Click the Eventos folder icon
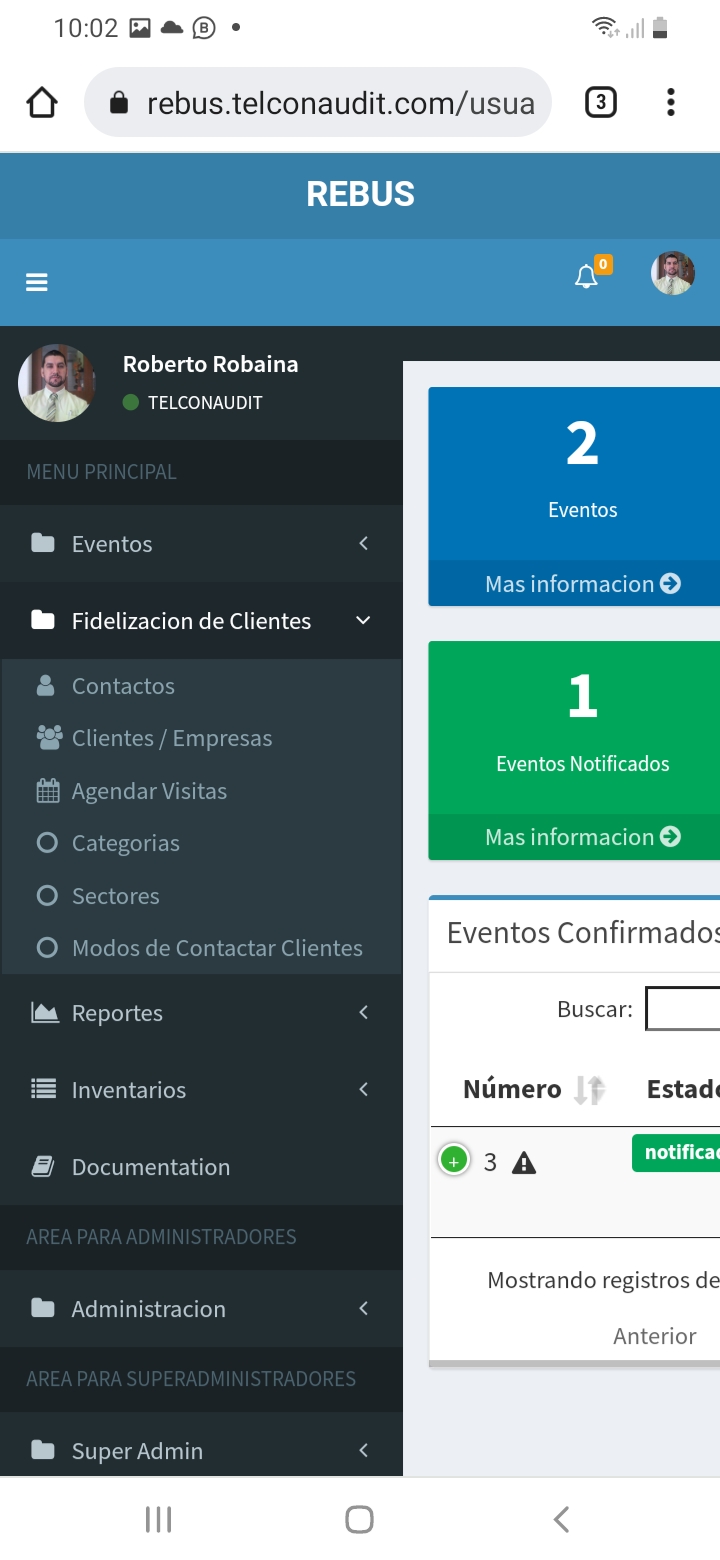The width and height of the screenshot is (720, 1560). coord(43,543)
